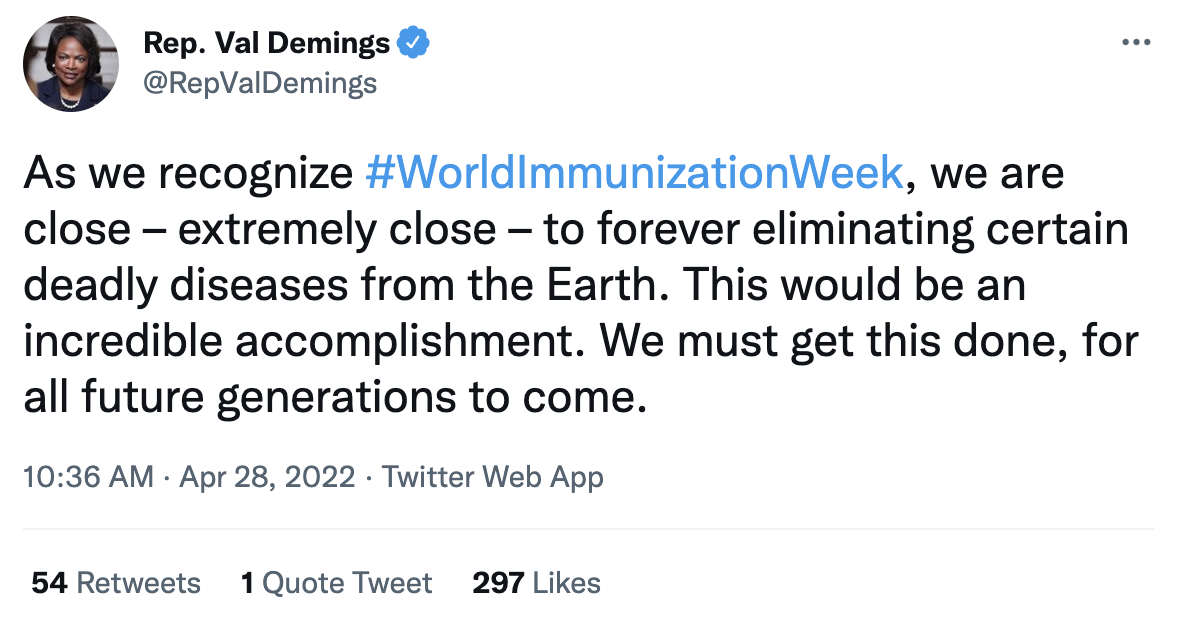Click the blue verified badge icon

pos(413,42)
